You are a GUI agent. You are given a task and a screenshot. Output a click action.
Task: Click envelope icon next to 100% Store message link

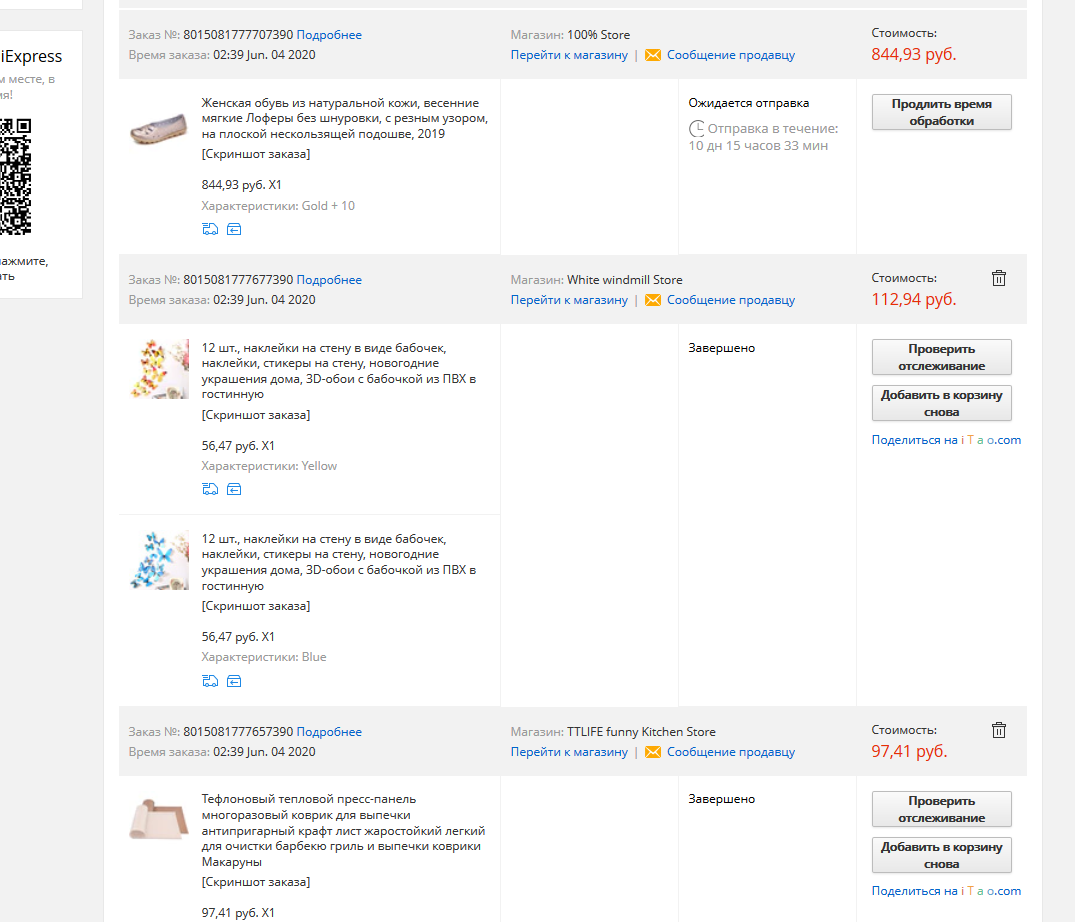653,55
